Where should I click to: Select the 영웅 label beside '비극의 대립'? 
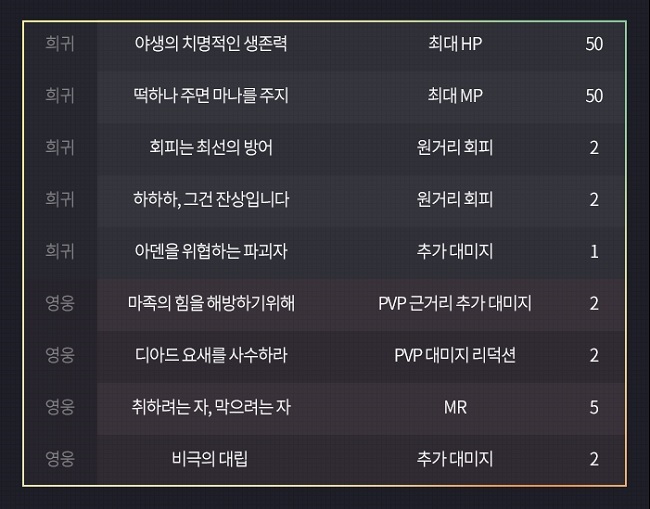[60, 459]
